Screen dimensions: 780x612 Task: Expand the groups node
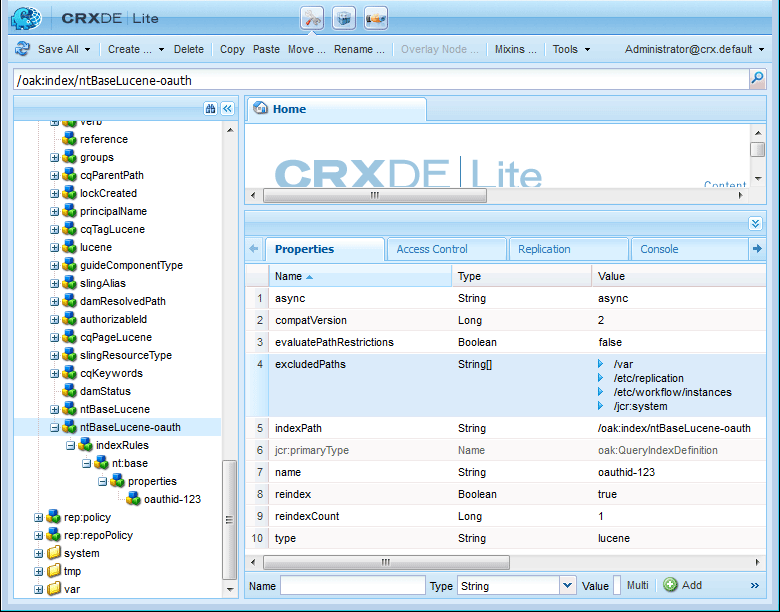click(x=55, y=157)
